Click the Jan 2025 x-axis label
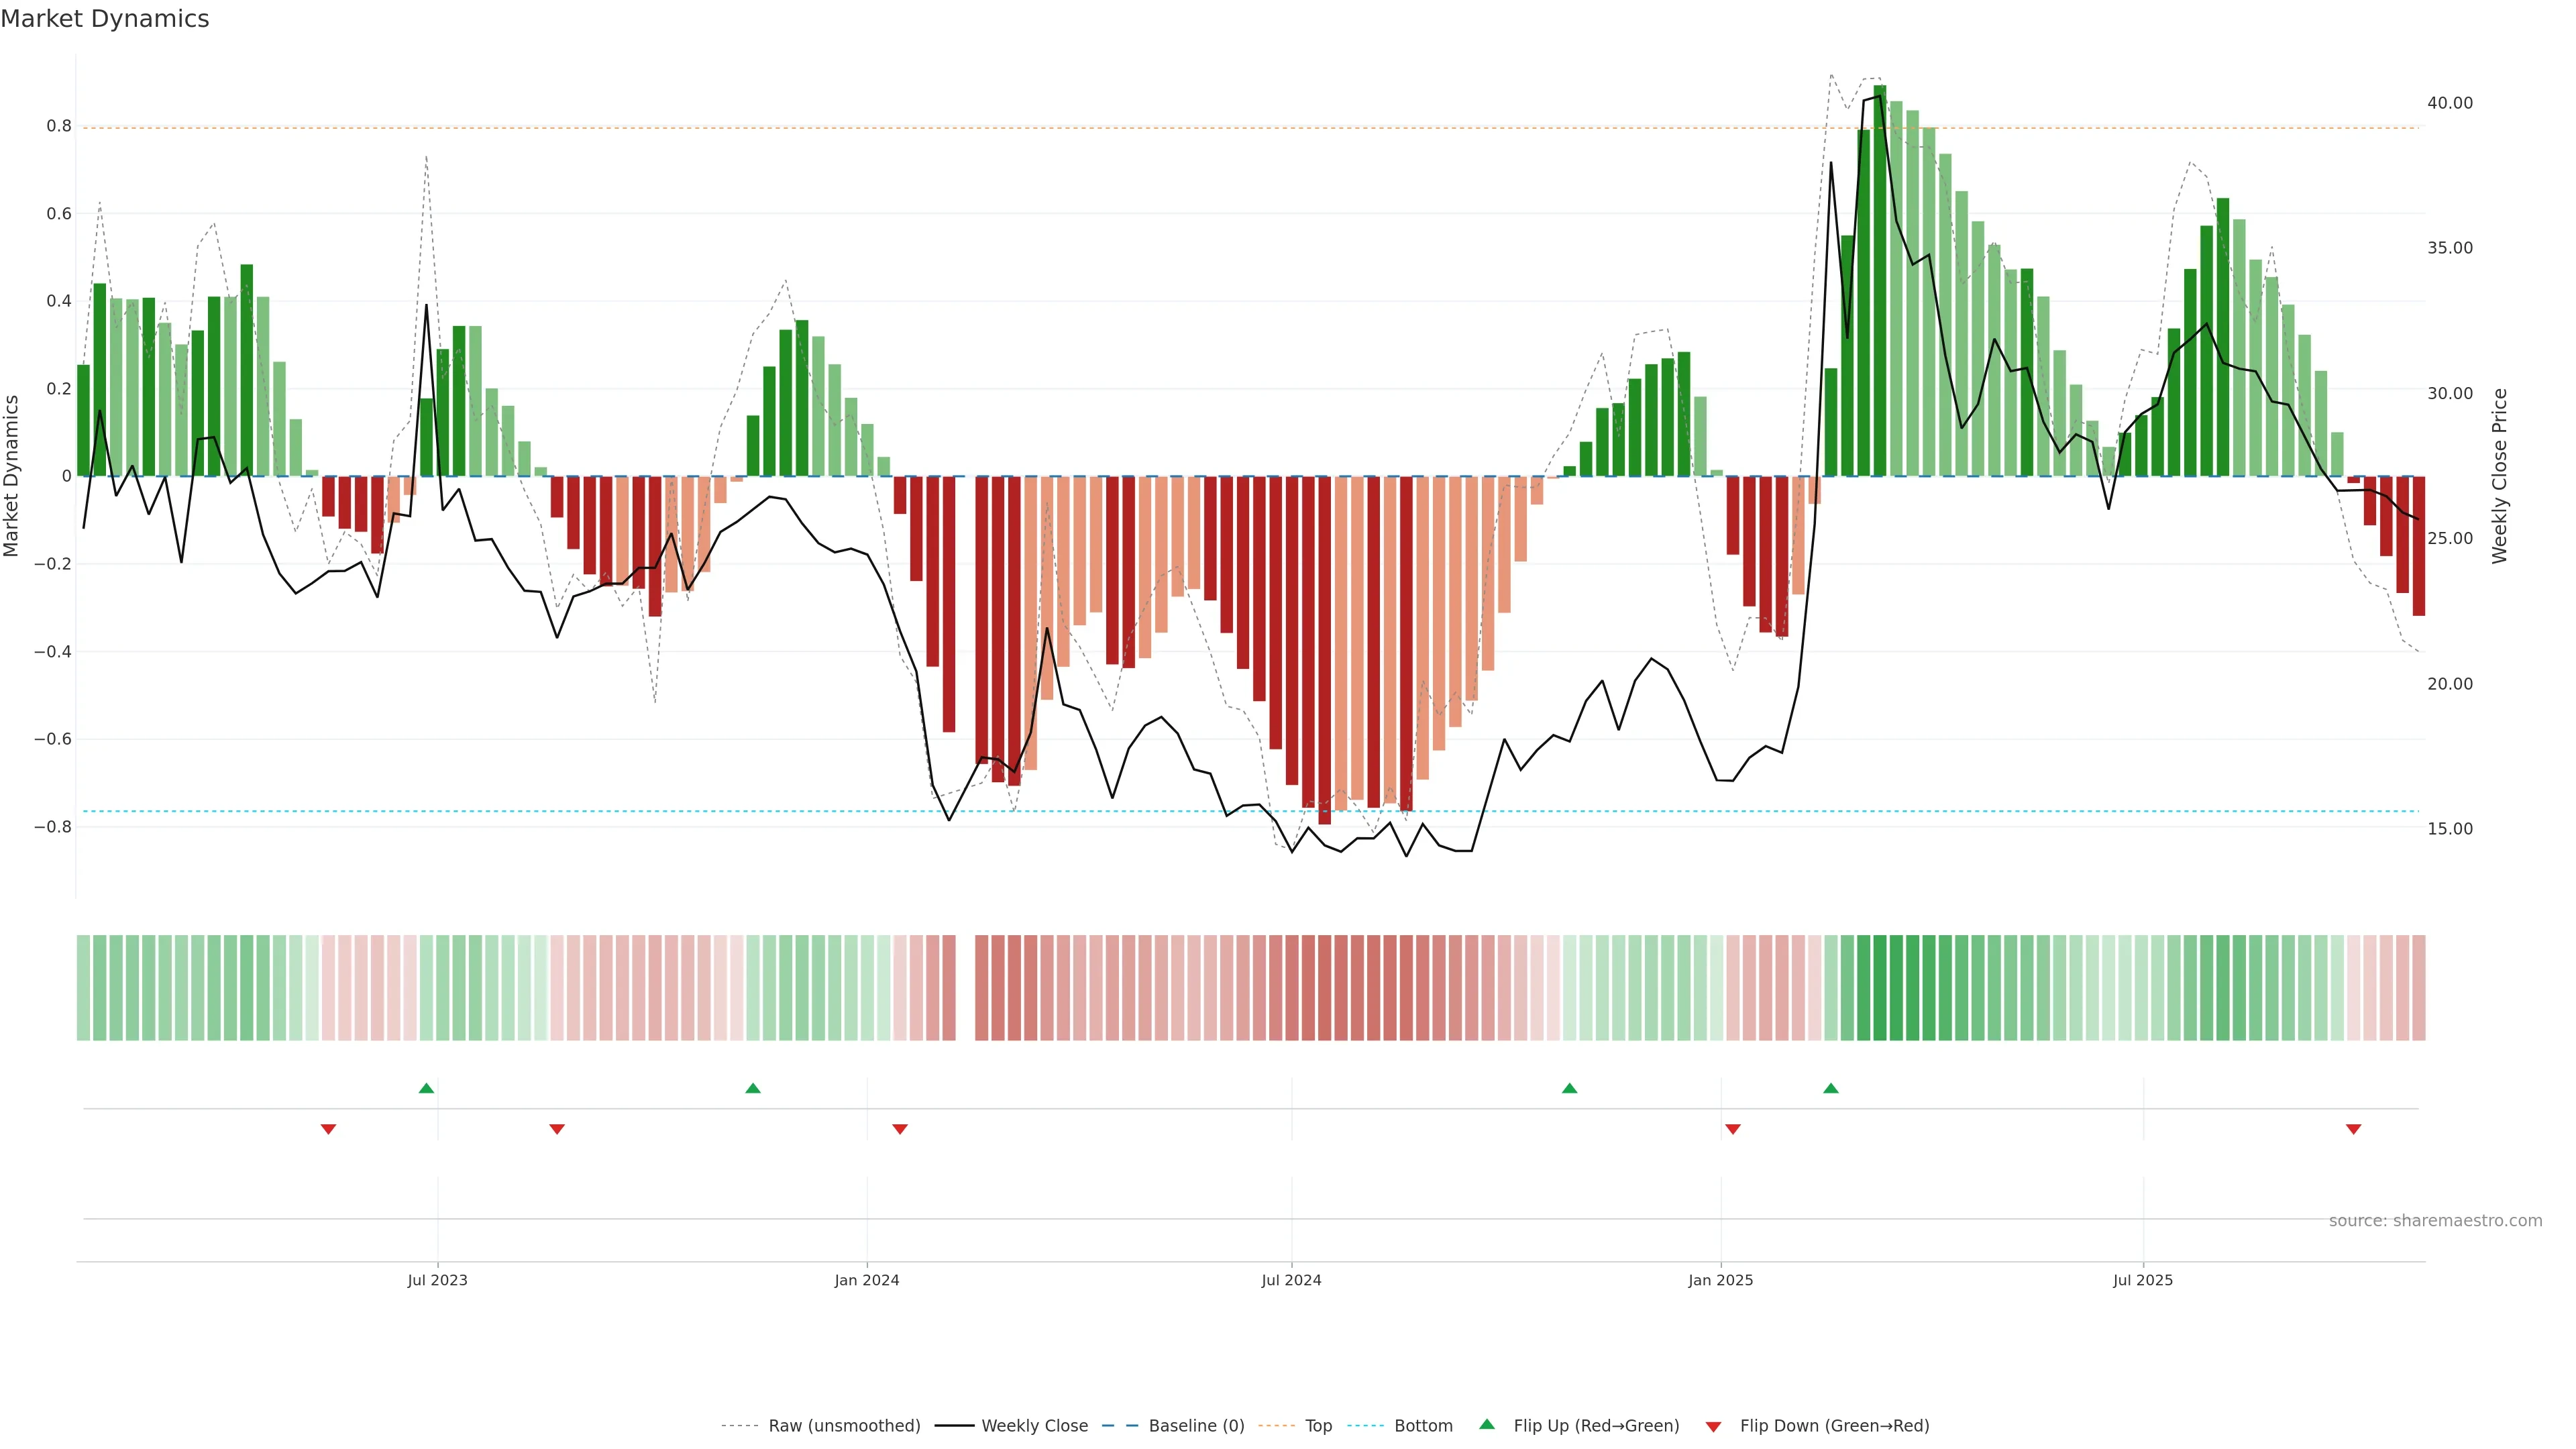This screenshot has width=2576, height=1449. pos(1720,1280)
